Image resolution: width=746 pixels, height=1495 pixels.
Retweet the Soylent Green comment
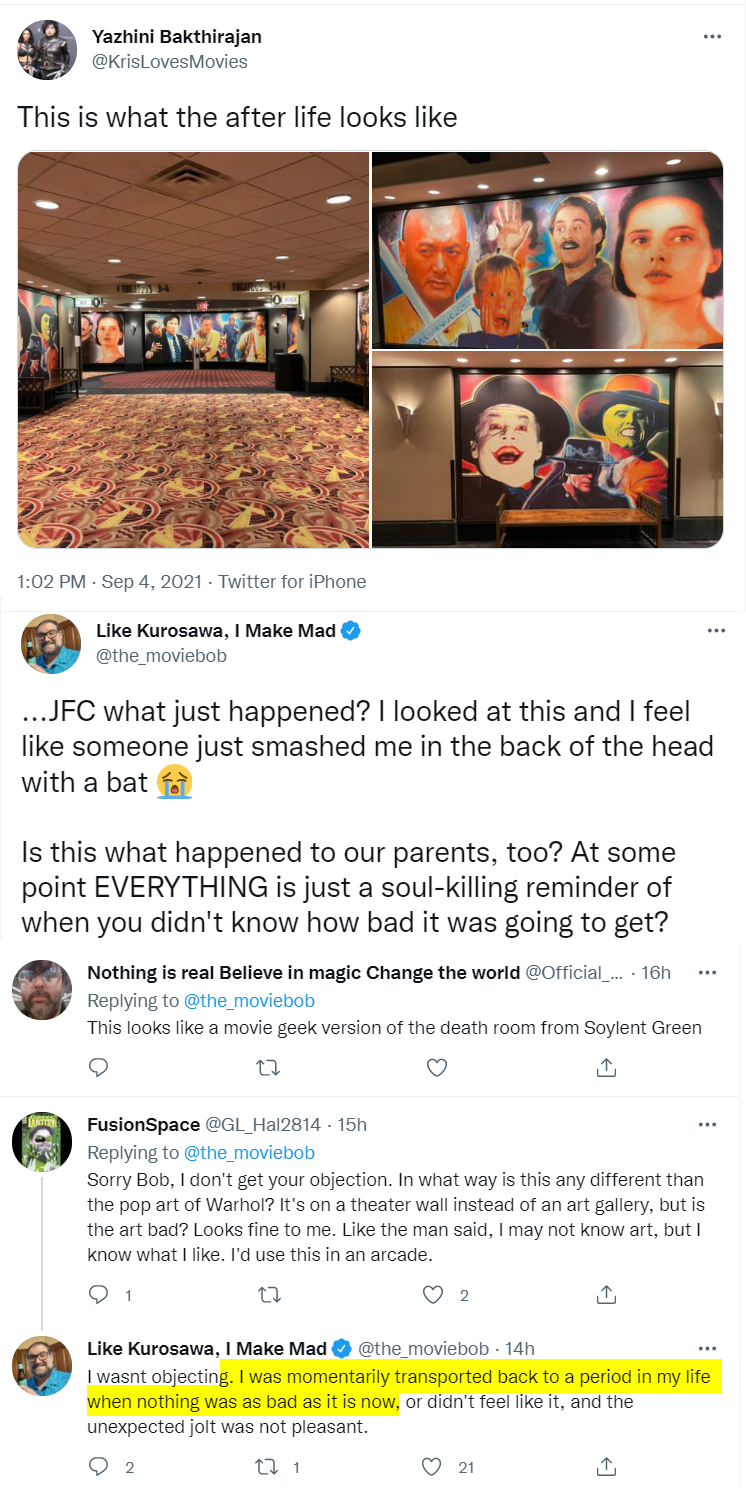(268, 1068)
